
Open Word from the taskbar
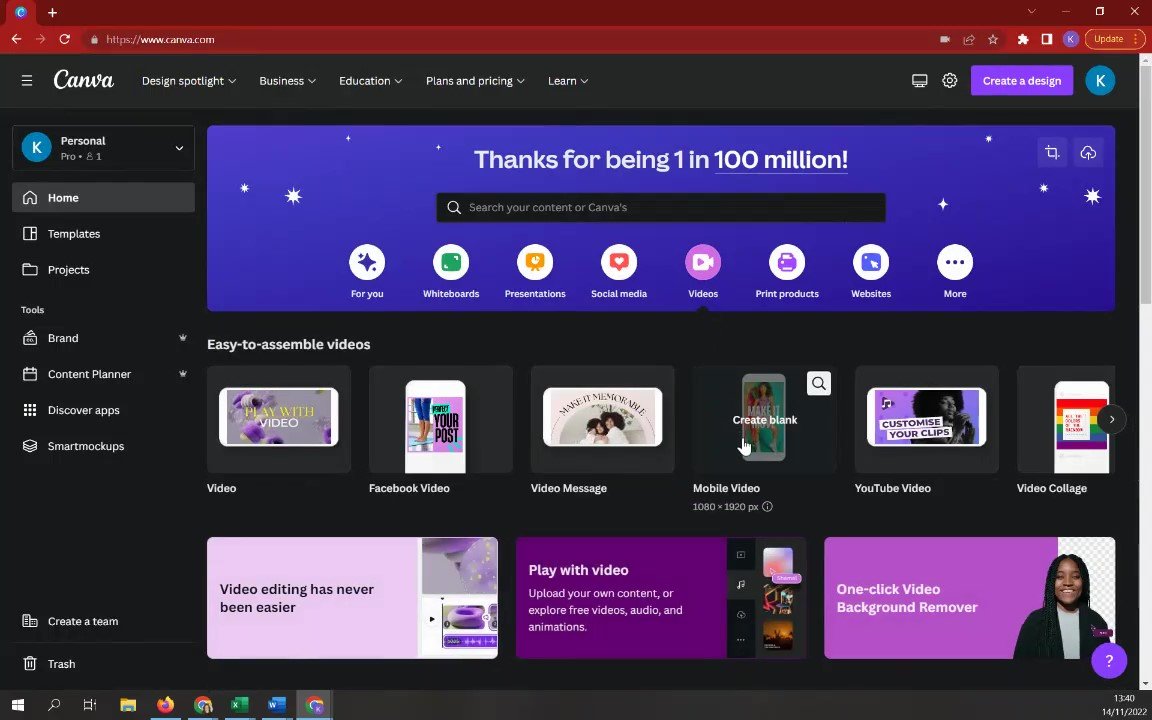point(277,705)
